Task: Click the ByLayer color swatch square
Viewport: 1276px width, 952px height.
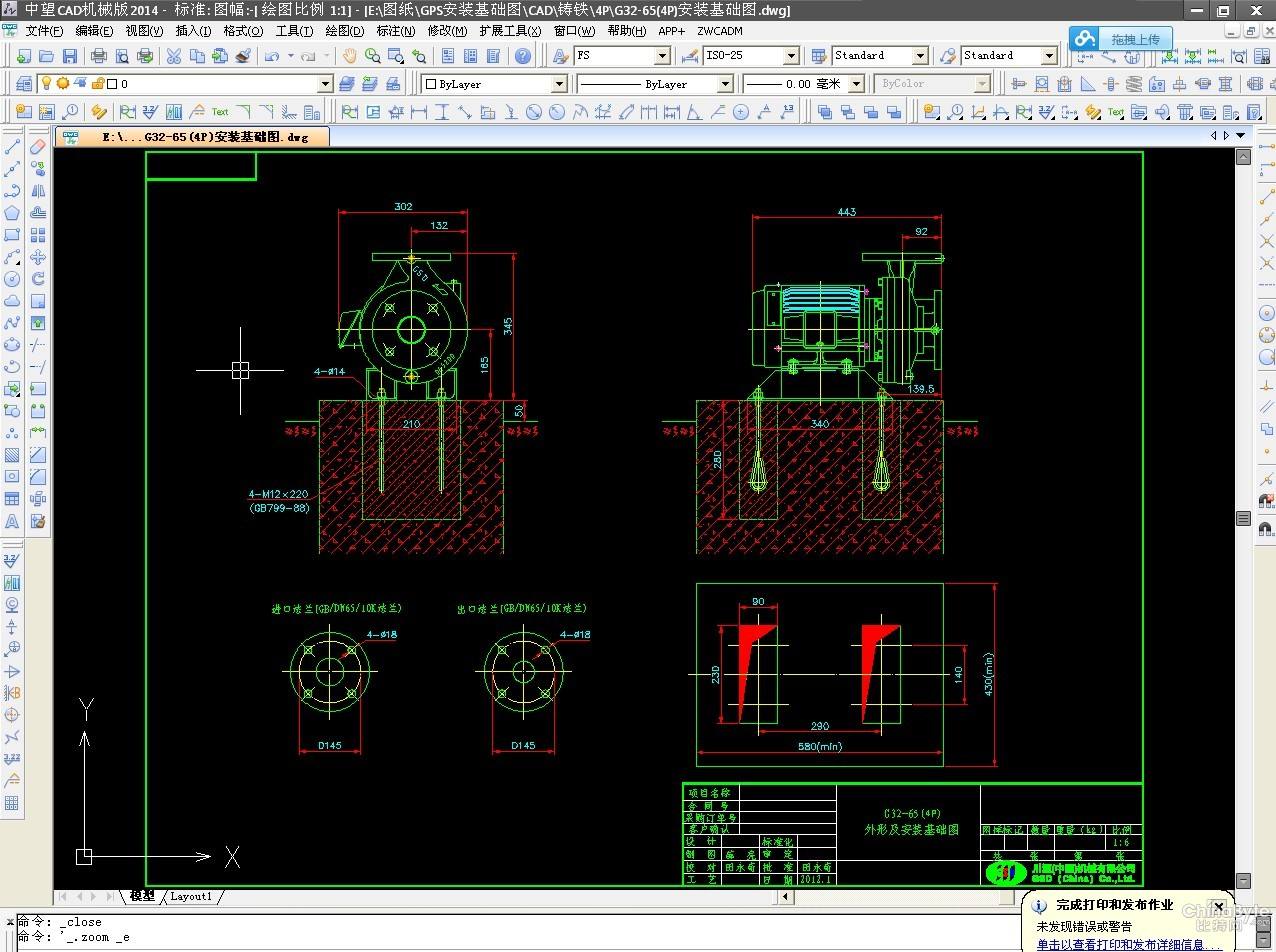Action: tap(431, 84)
